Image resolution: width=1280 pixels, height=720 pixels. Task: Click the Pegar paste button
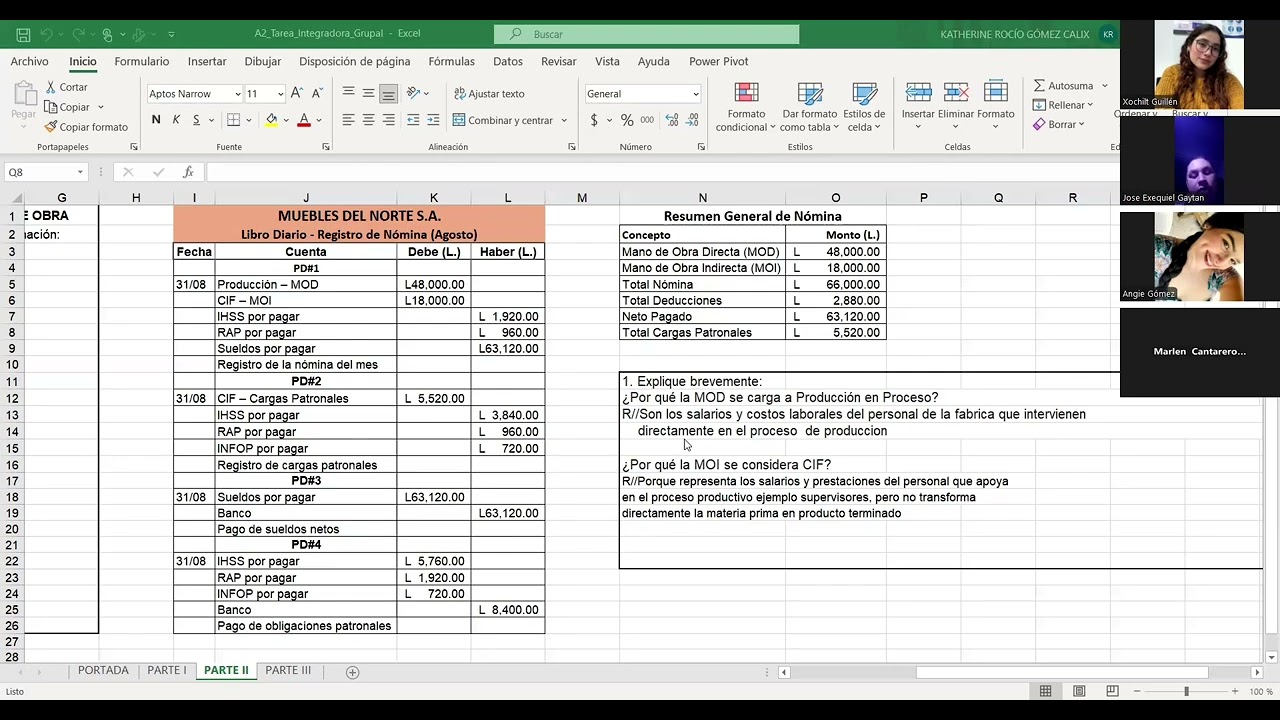tap(23, 102)
